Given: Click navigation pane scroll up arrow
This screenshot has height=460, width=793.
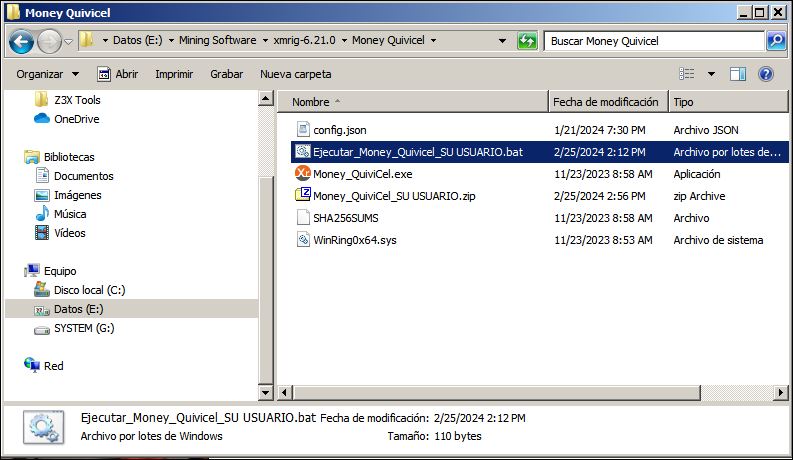Looking at the screenshot, I should (x=266, y=99).
